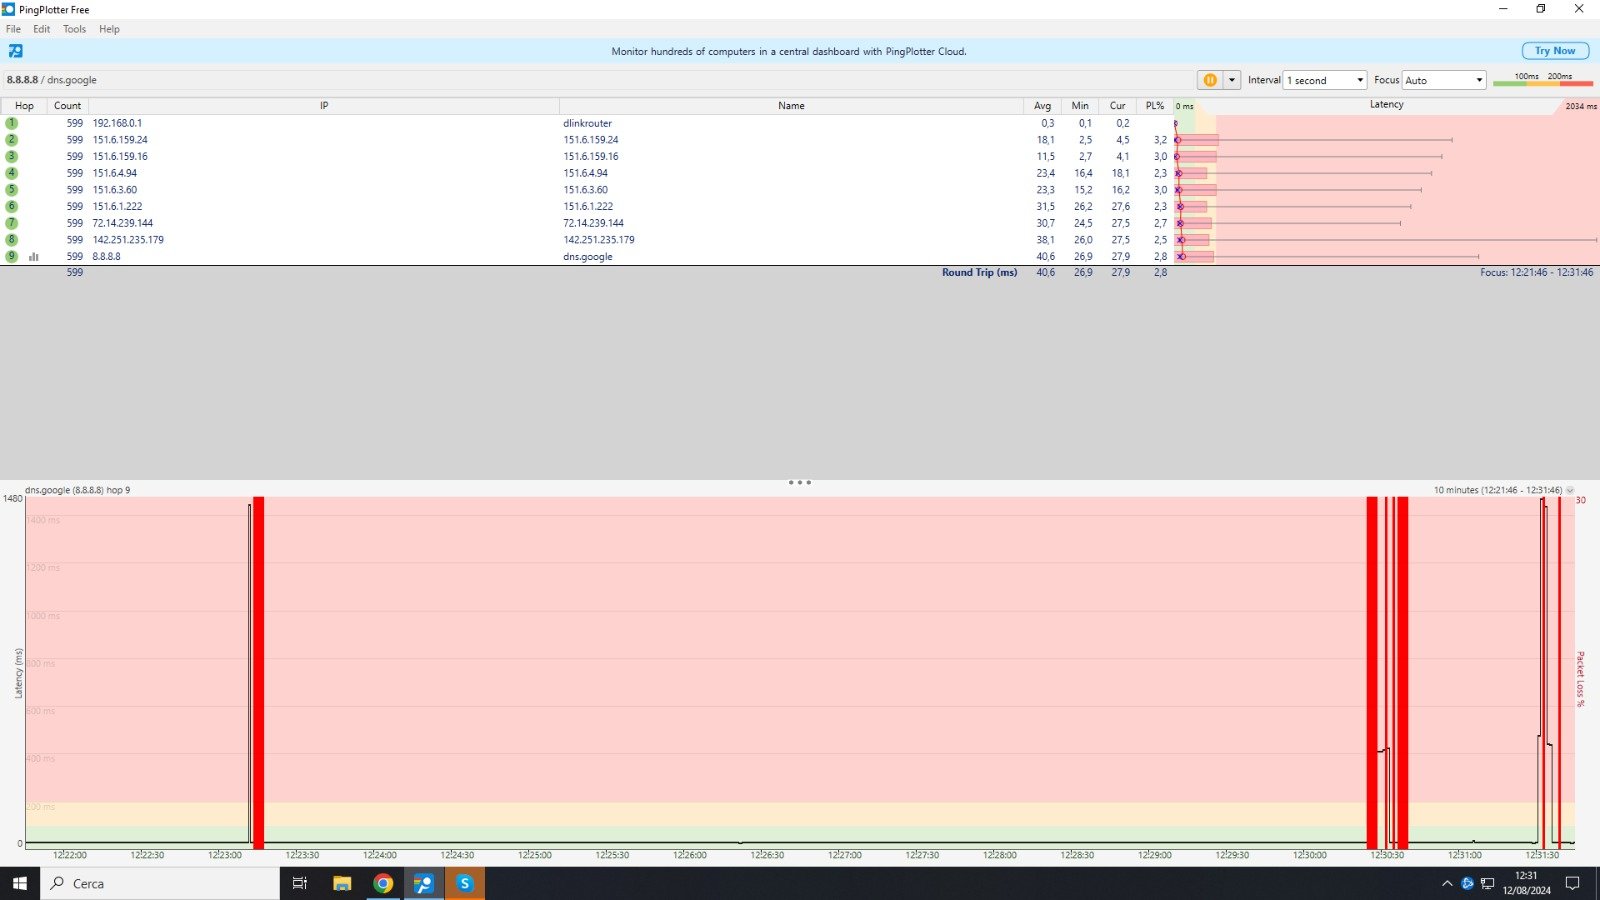Open the Tools menu

coord(75,29)
